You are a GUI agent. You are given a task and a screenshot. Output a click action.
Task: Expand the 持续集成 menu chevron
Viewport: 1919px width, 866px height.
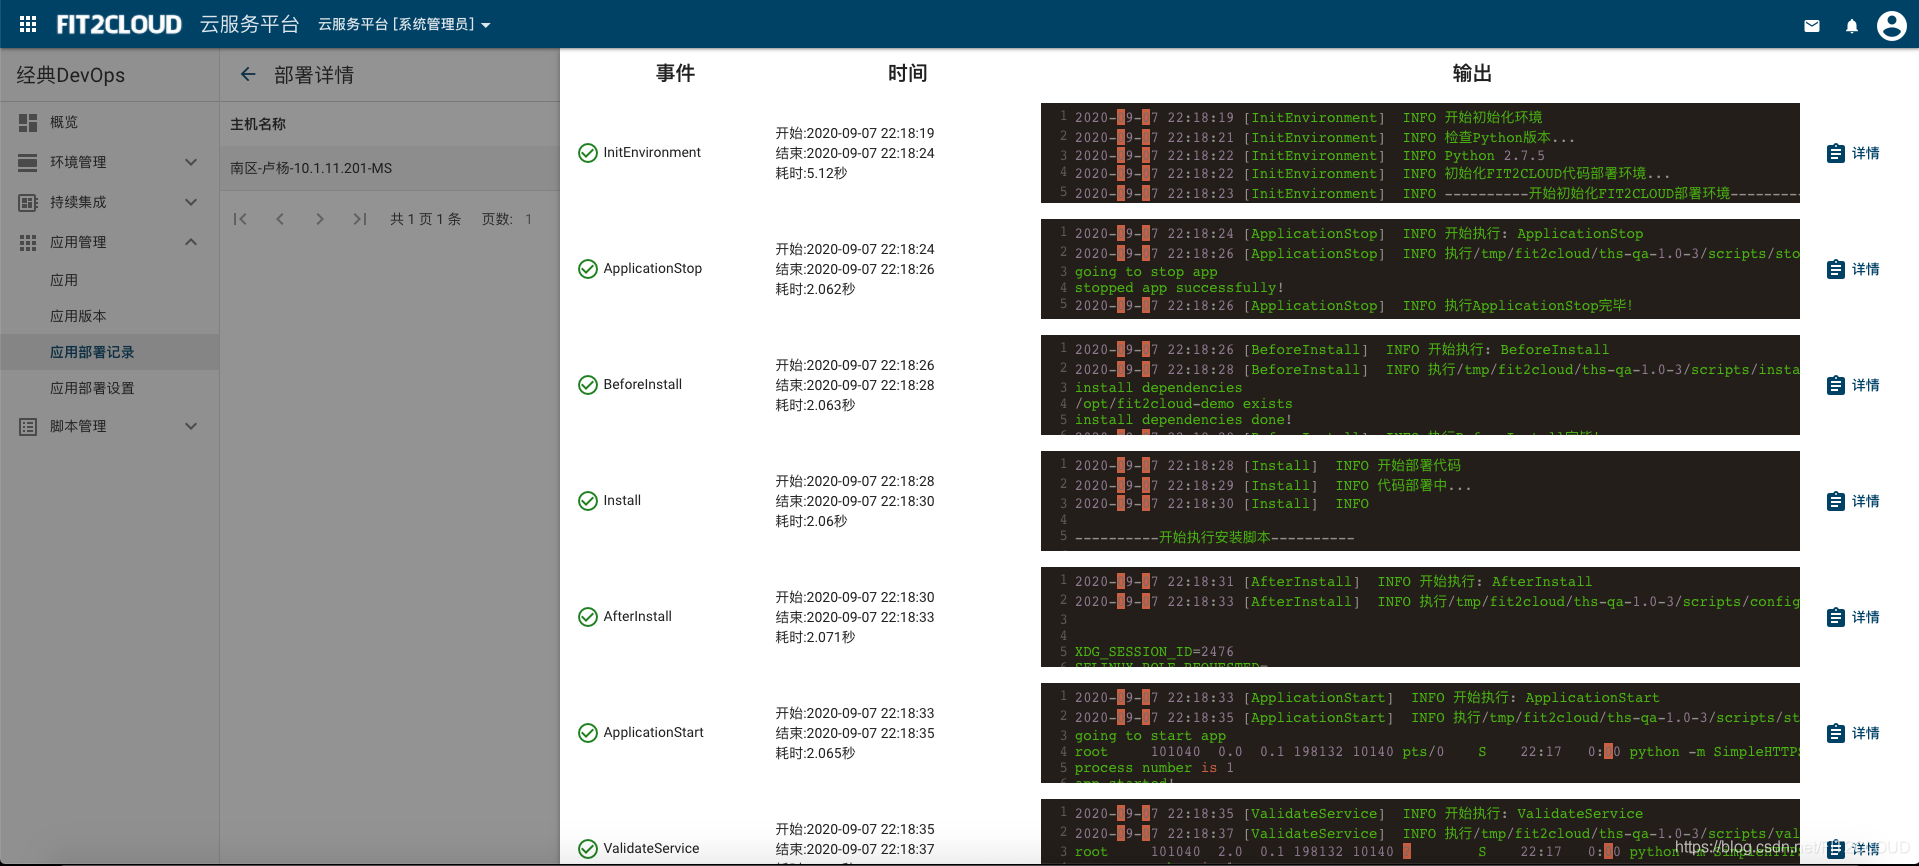(191, 202)
